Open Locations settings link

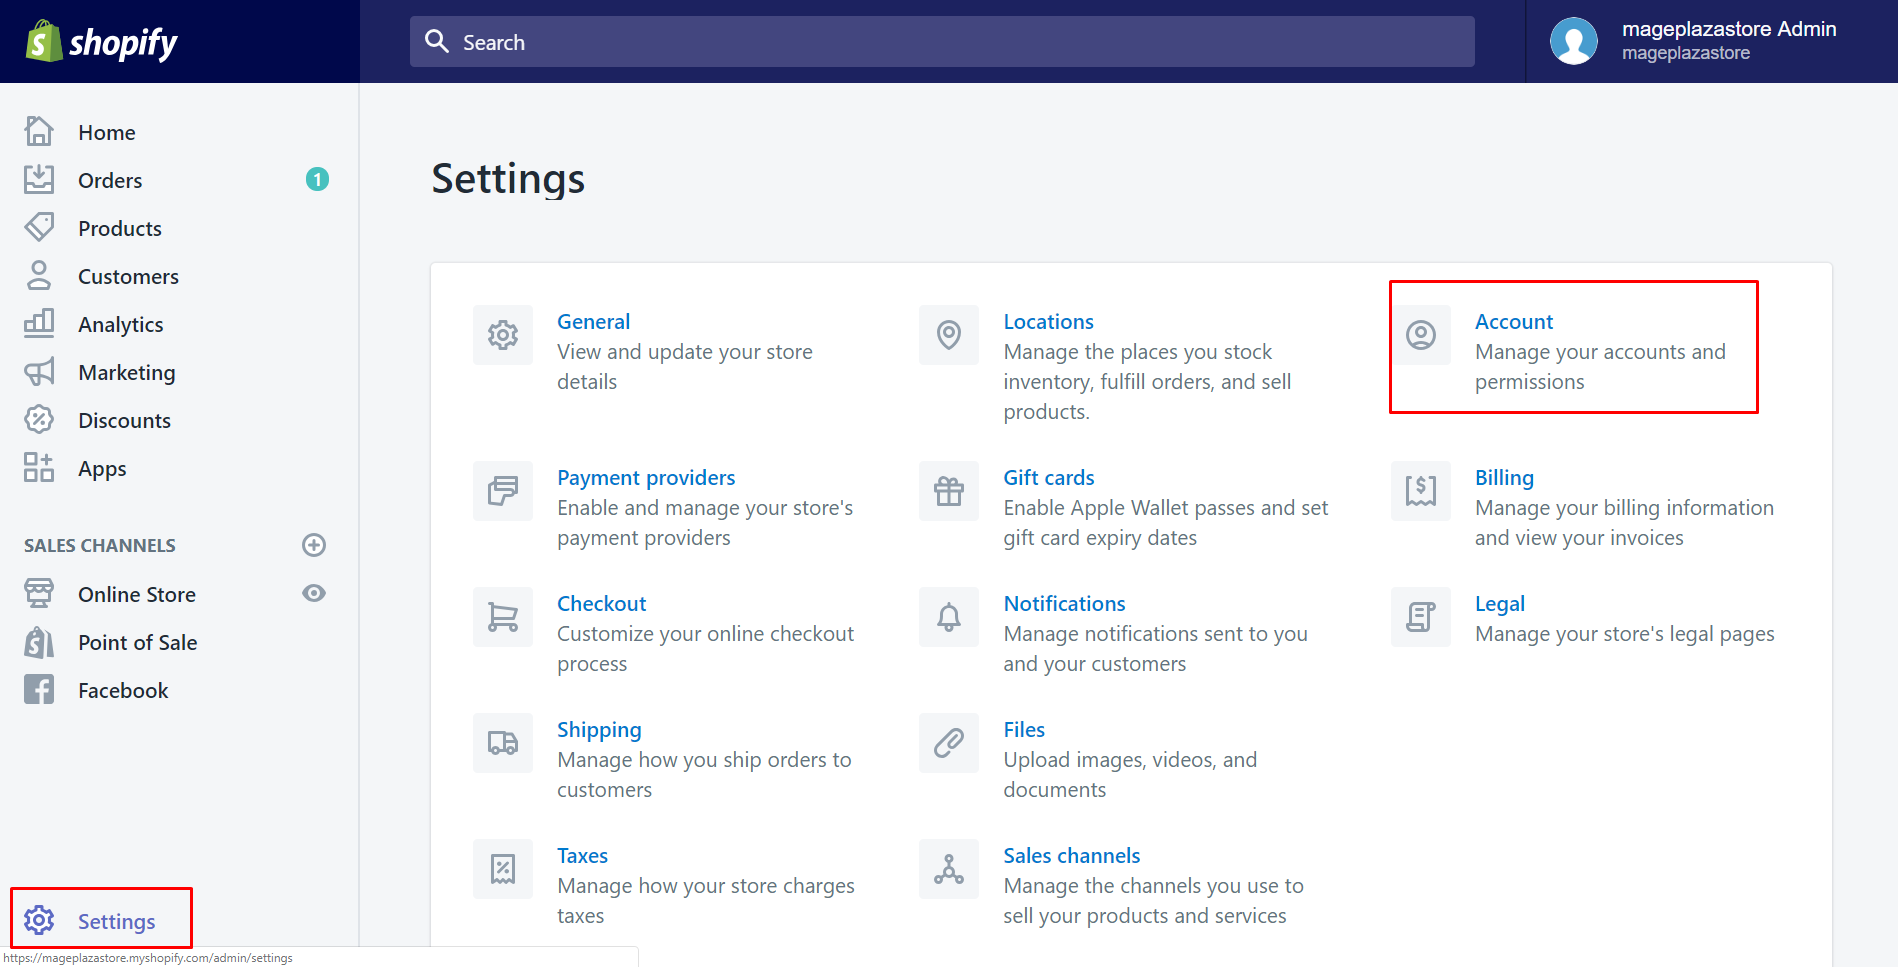point(1048,321)
